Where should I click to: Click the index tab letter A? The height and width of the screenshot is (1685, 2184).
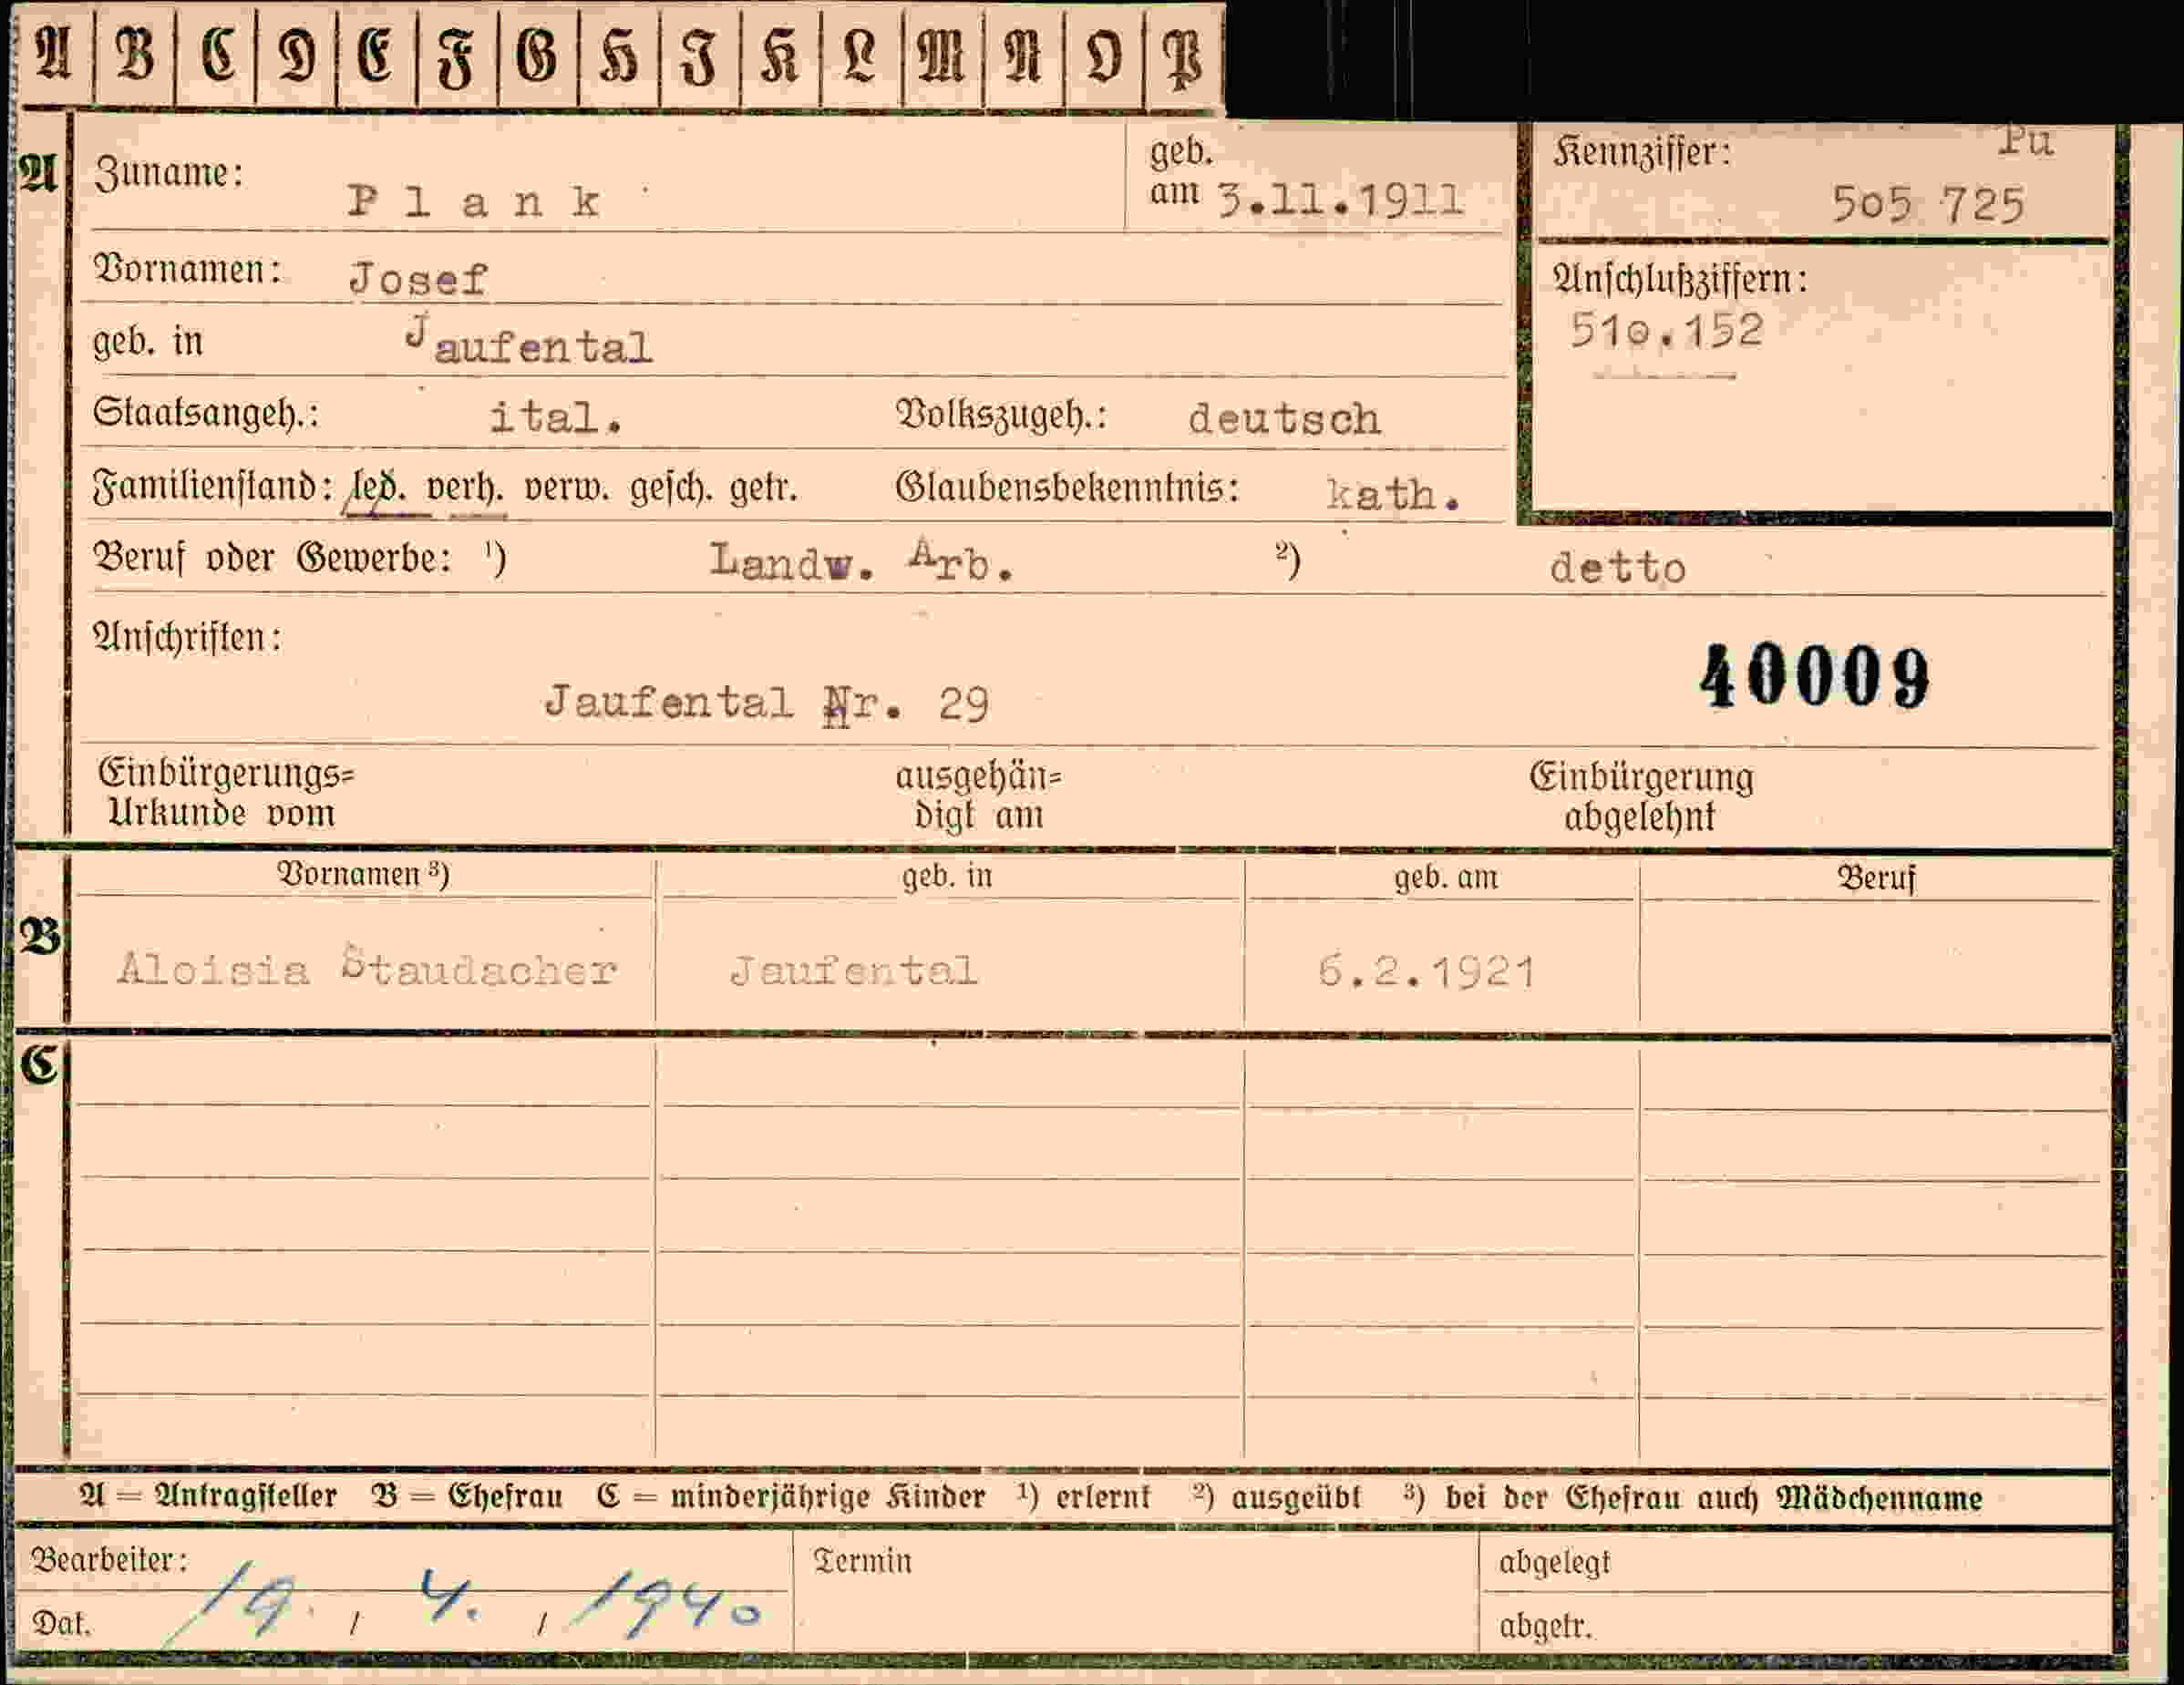coord(53,52)
